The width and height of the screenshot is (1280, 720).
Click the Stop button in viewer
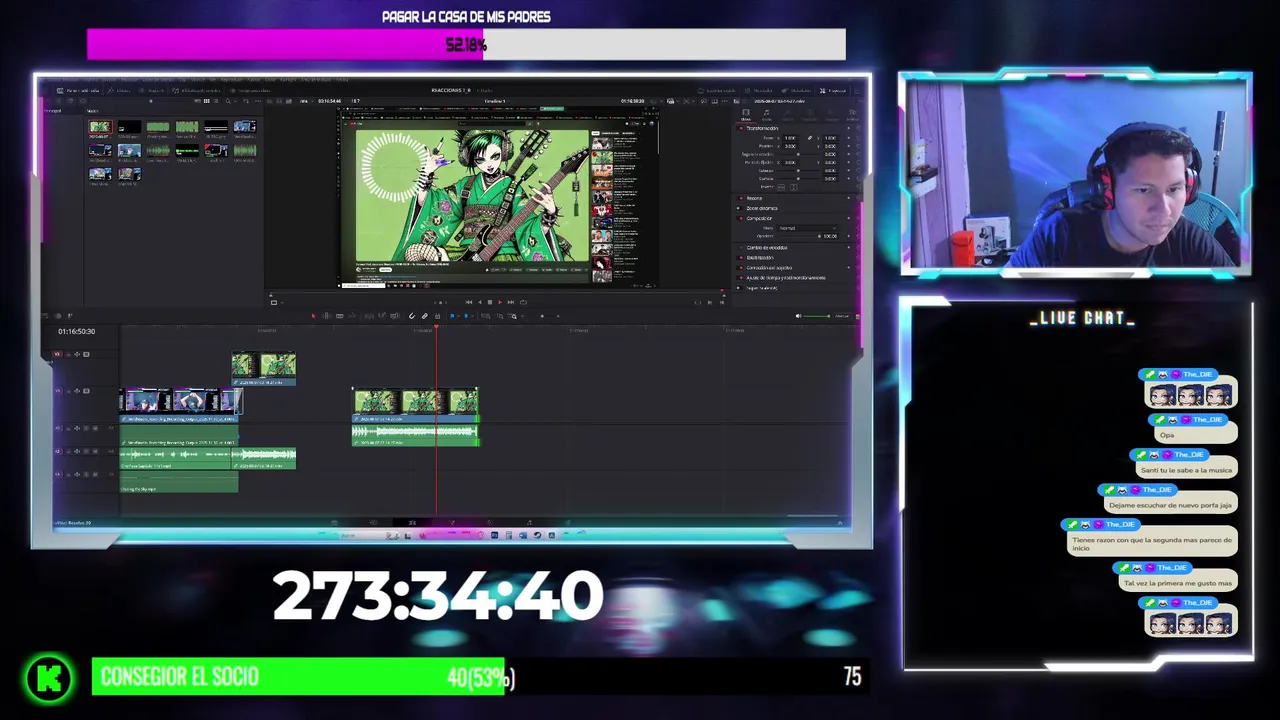[x=490, y=302]
